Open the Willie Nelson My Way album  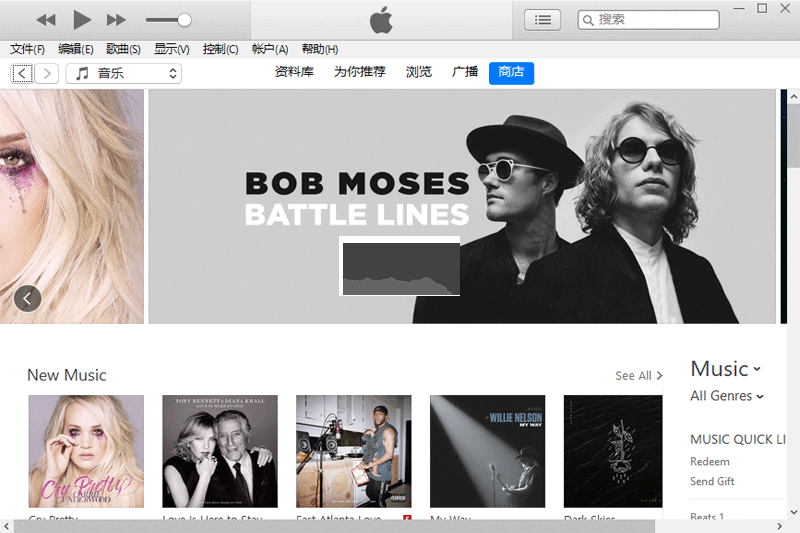(487, 451)
